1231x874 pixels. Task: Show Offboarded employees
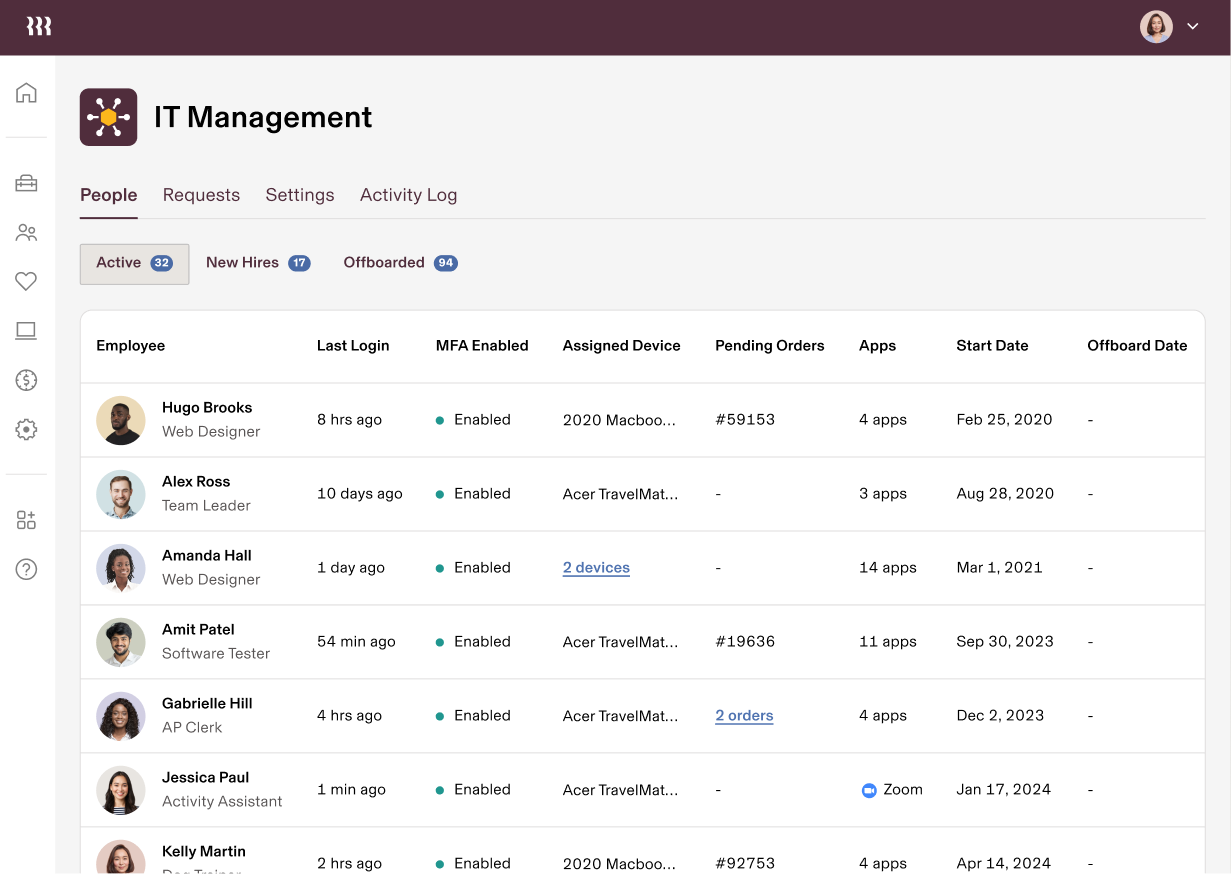(x=400, y=262)
